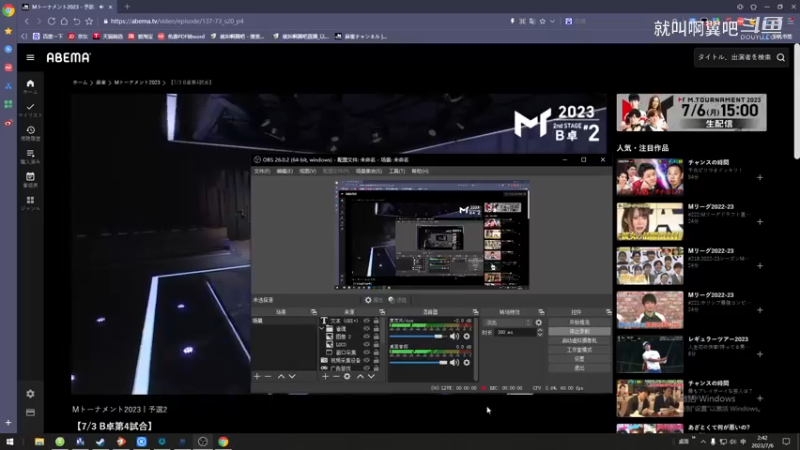Open first mixer channel settings gear
Image resolution: width=800 pixels, height=450 pixels.
click(x=466, y=336)
